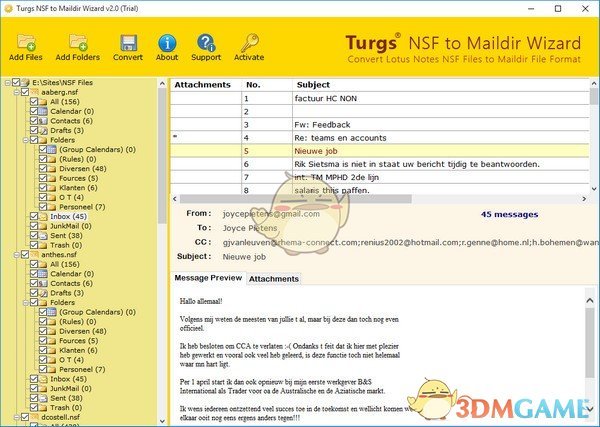Click anthes.nsf Contacts (6) icon

click(x=43, y=284)
